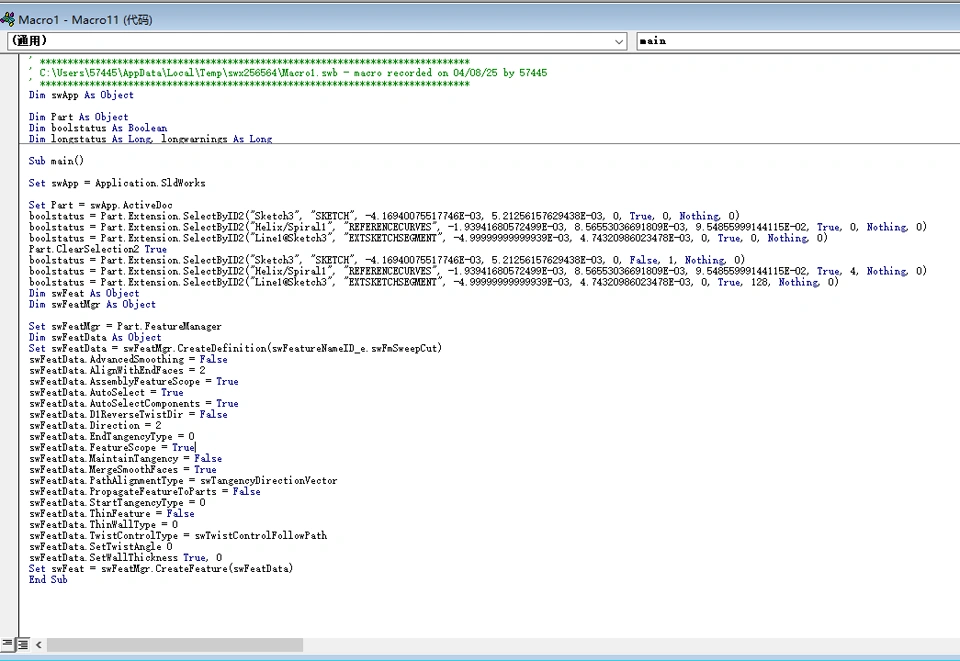Click the Macro1 window title icon

click(8, 20)
